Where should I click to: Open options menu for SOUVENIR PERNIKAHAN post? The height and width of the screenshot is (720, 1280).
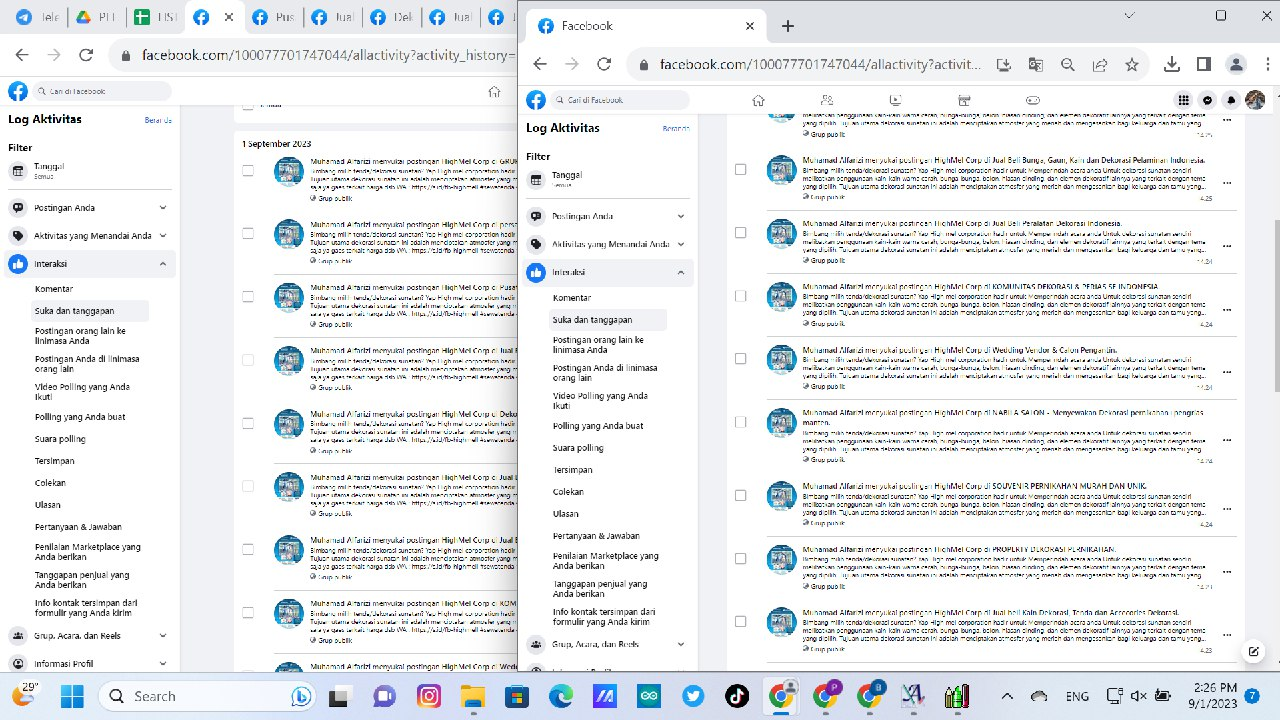(x=1227, y=509)
